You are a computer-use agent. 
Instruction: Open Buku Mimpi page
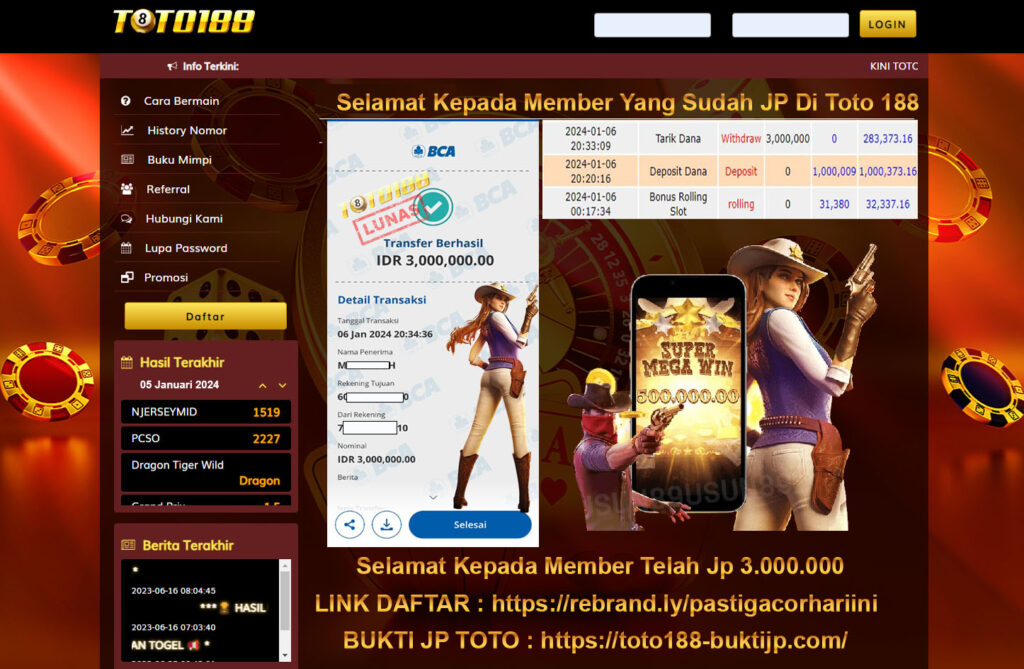point(179,159)
